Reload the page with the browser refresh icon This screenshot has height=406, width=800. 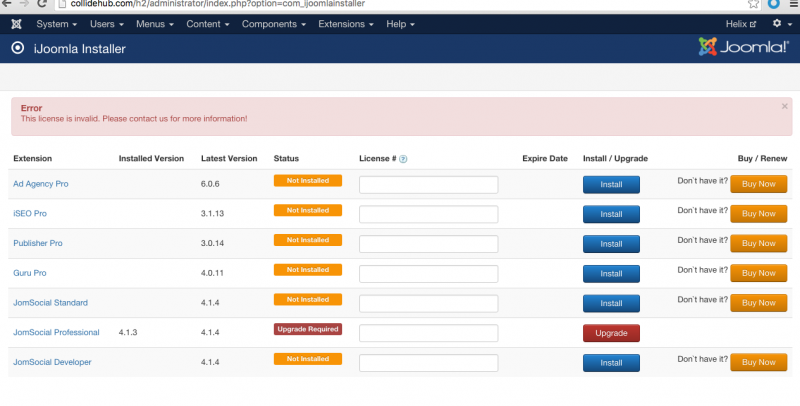(42, 4)
